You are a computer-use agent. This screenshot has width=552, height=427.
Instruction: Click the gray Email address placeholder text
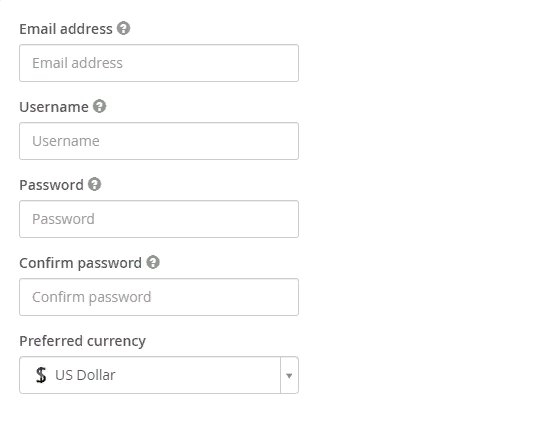77,63
